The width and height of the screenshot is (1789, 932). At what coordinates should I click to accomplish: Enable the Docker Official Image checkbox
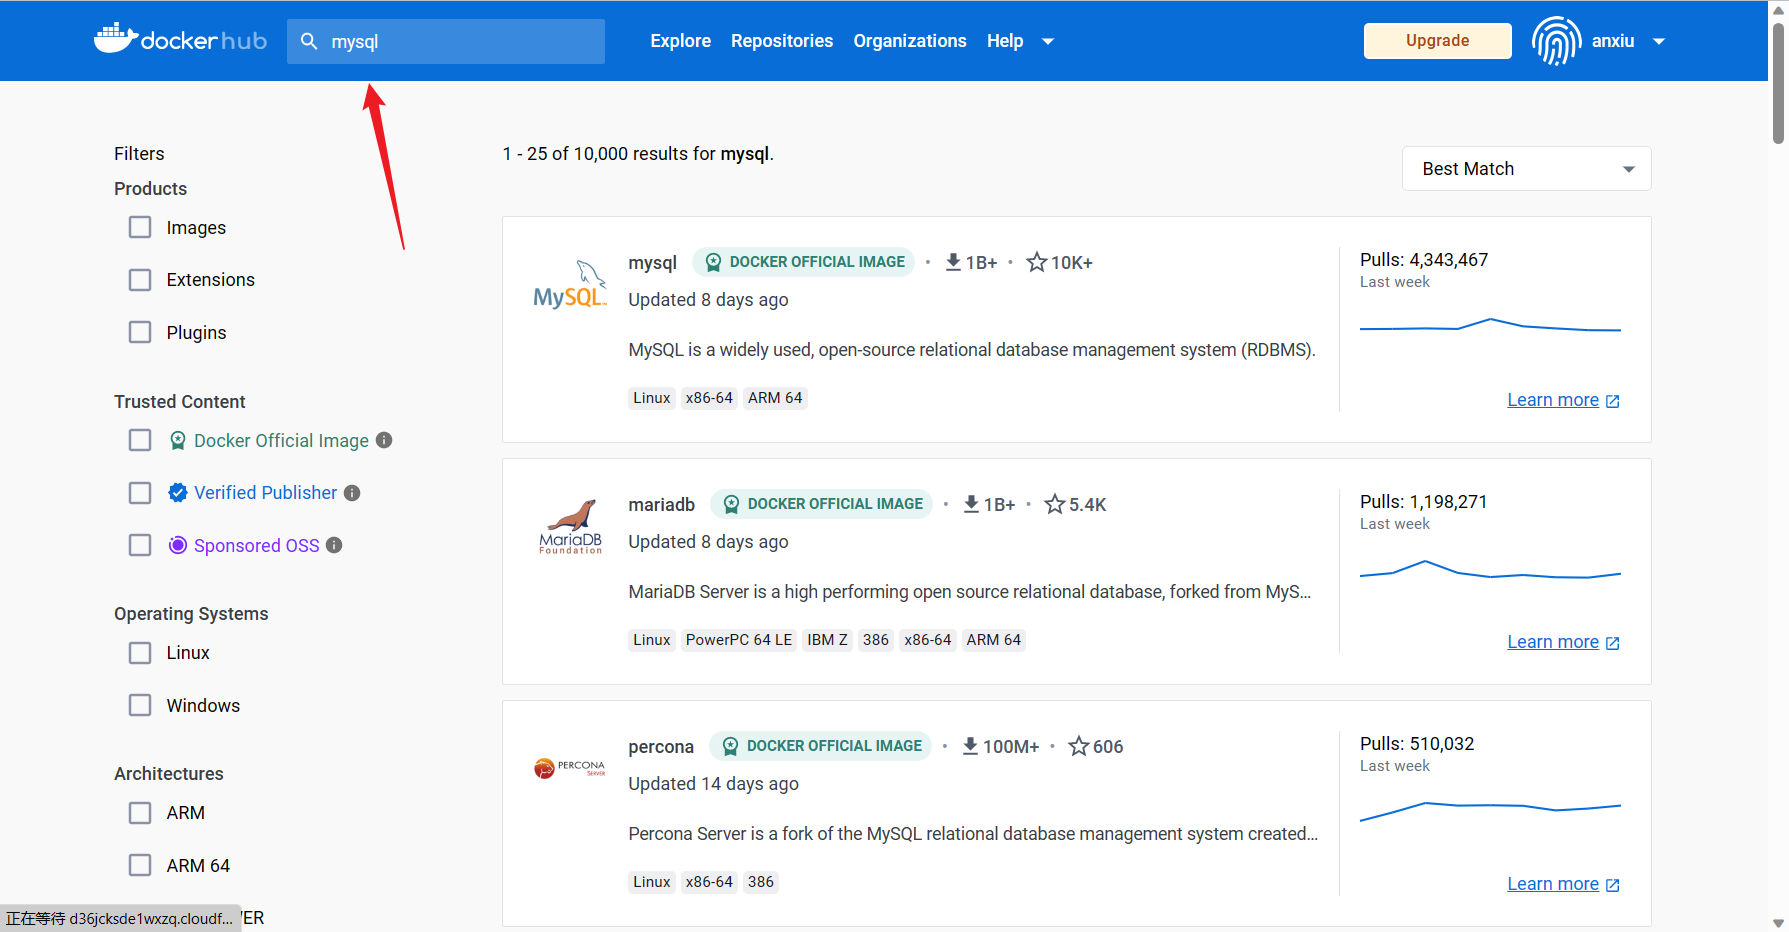(140, 440)
